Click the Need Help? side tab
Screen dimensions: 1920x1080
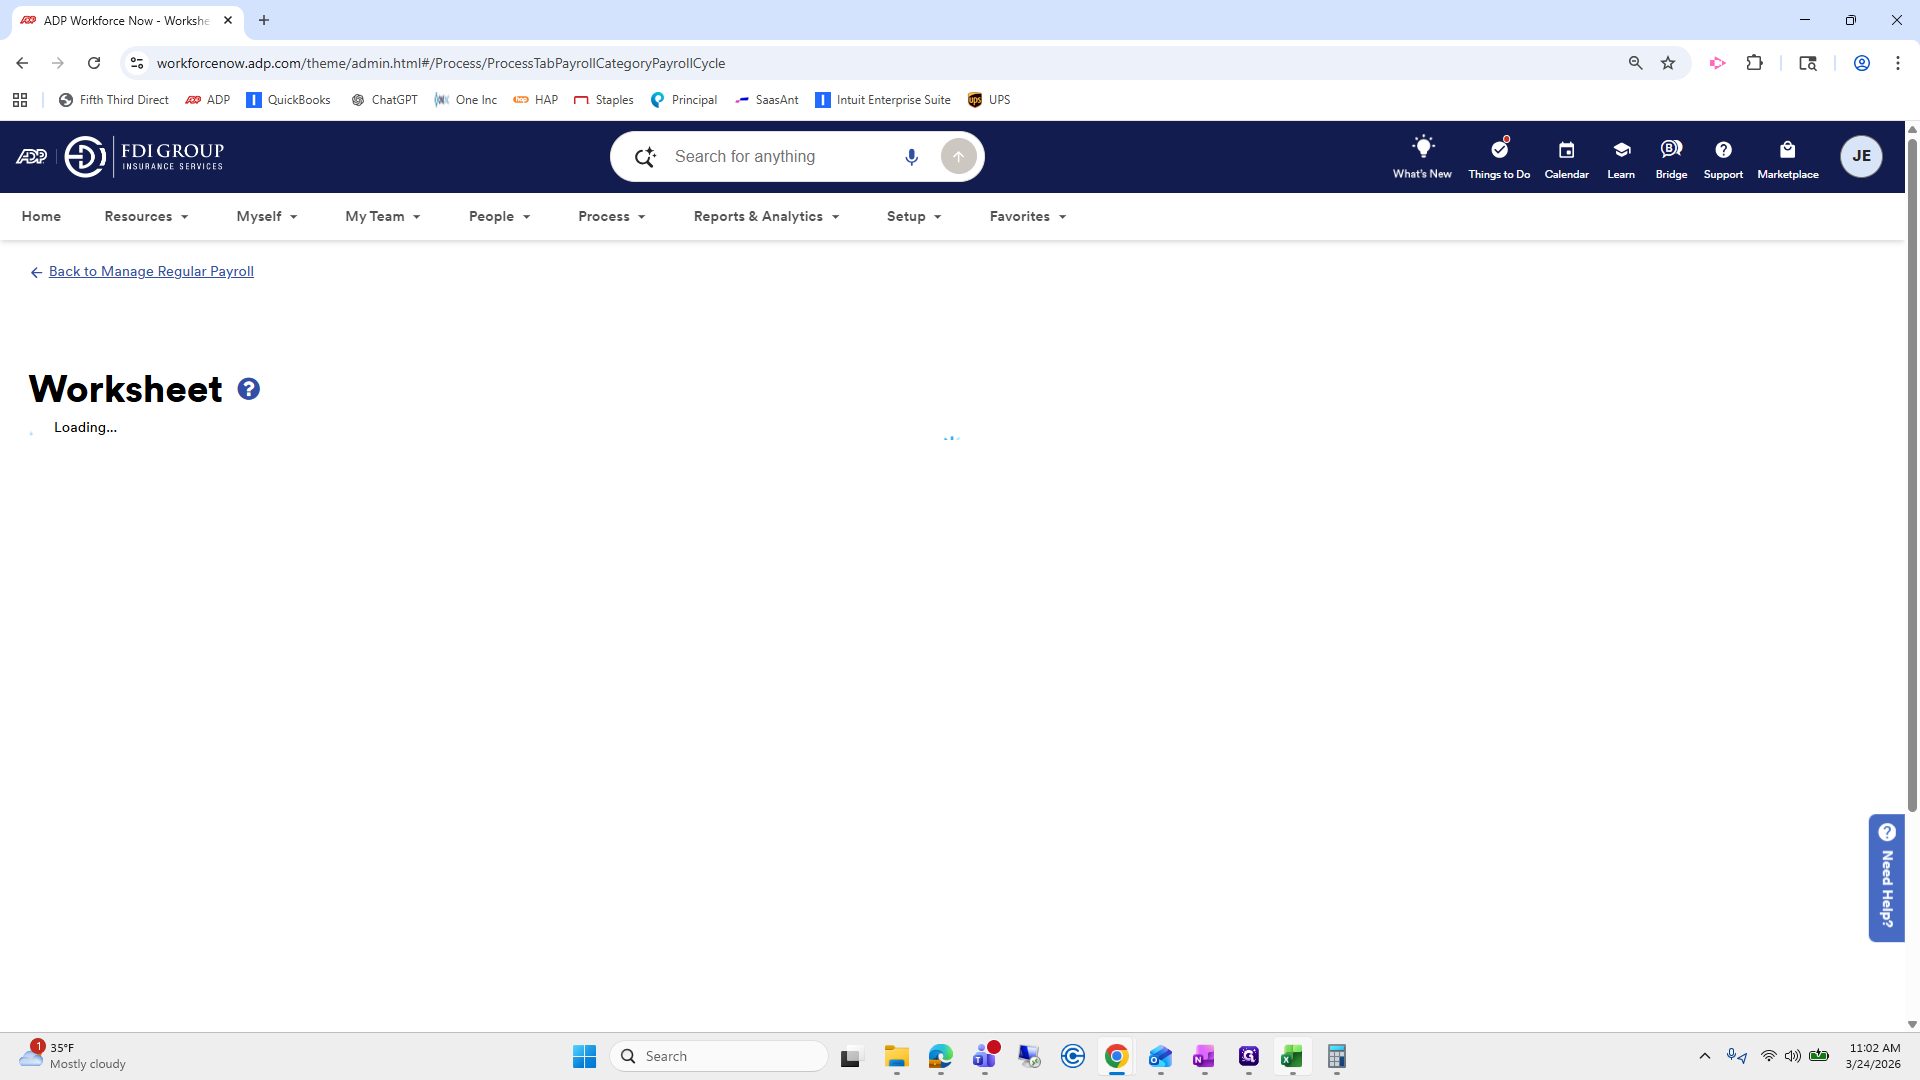coord(1886,877)
